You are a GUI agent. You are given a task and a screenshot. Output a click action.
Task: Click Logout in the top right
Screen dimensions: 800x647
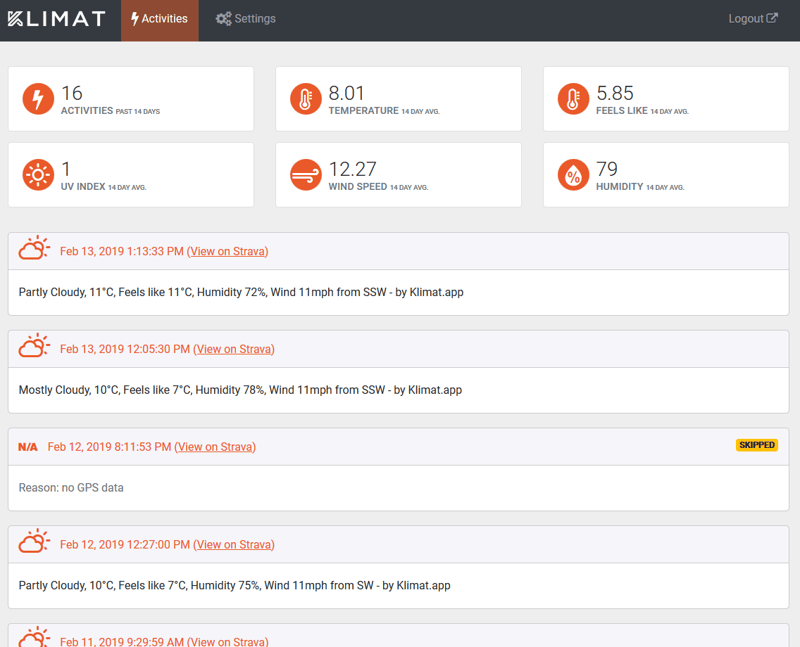(x=745, y=17)
